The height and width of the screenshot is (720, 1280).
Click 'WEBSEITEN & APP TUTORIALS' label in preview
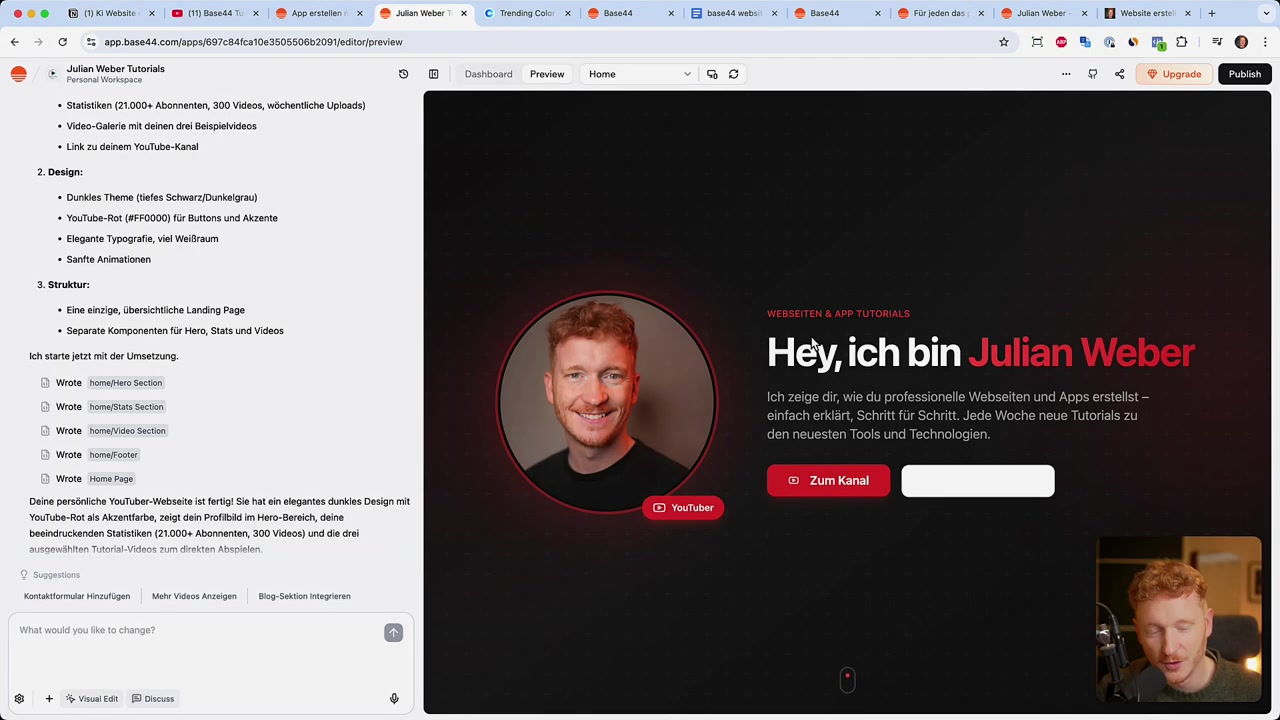(x=838, y=314)
